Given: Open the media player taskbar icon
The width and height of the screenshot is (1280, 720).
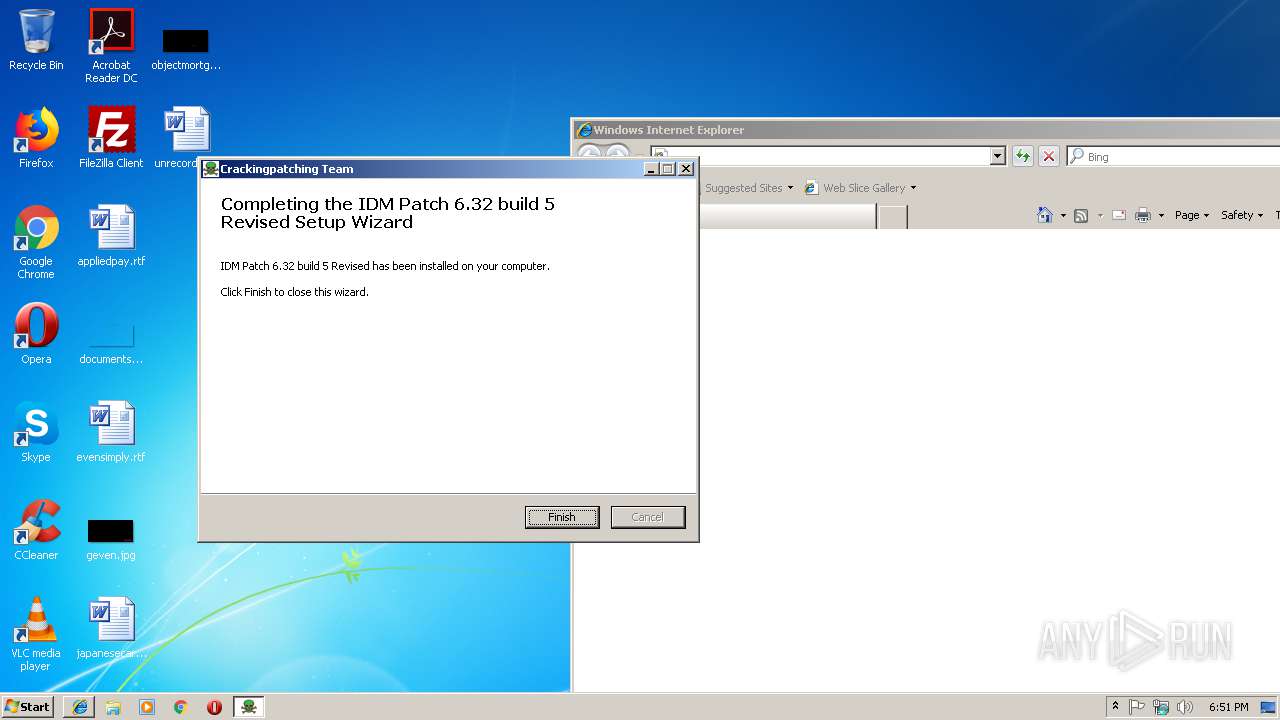Looking at the screenshot, I should click(147, 707).
